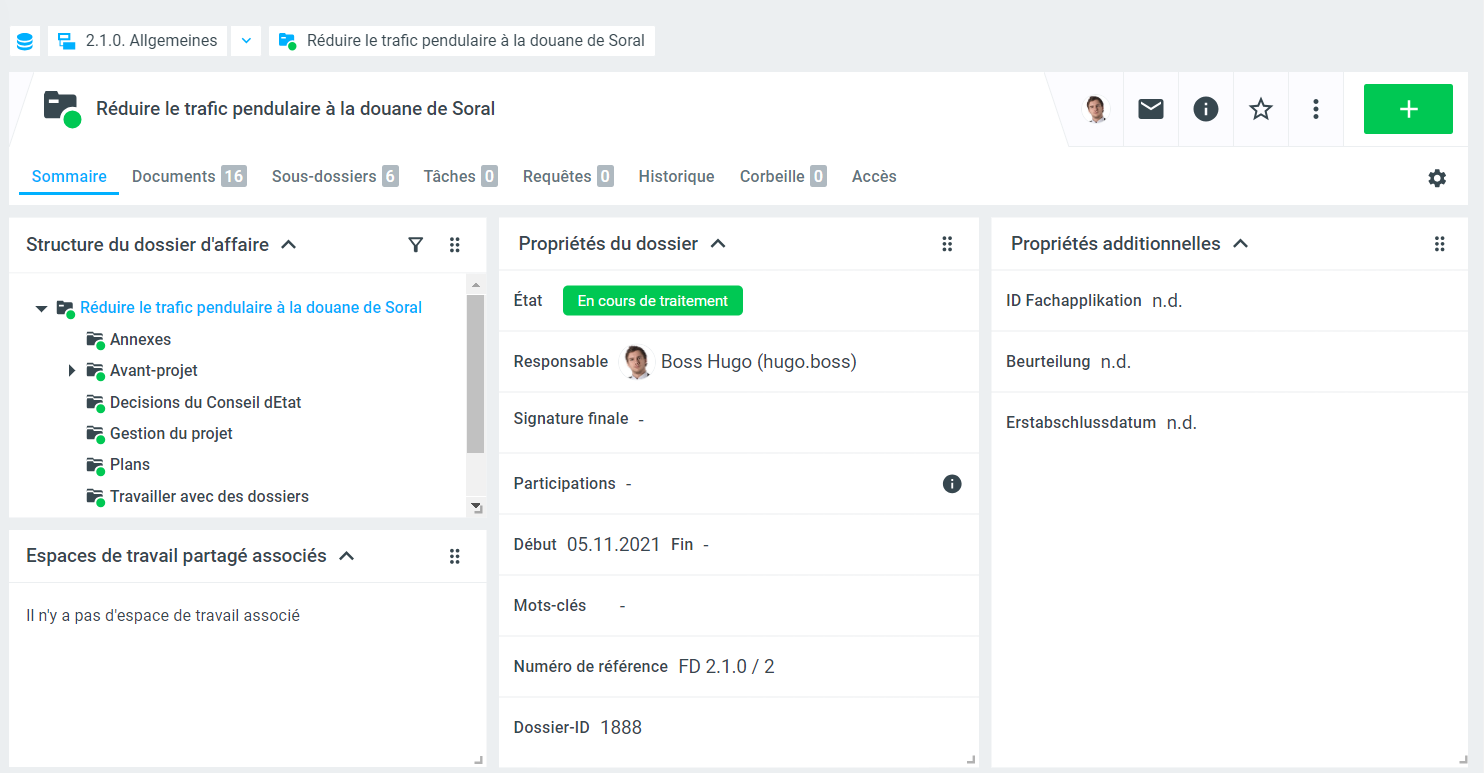Open dashboard settings gear icon
The width and height of the screenshot is (1484, 773).
[1437, 178]
